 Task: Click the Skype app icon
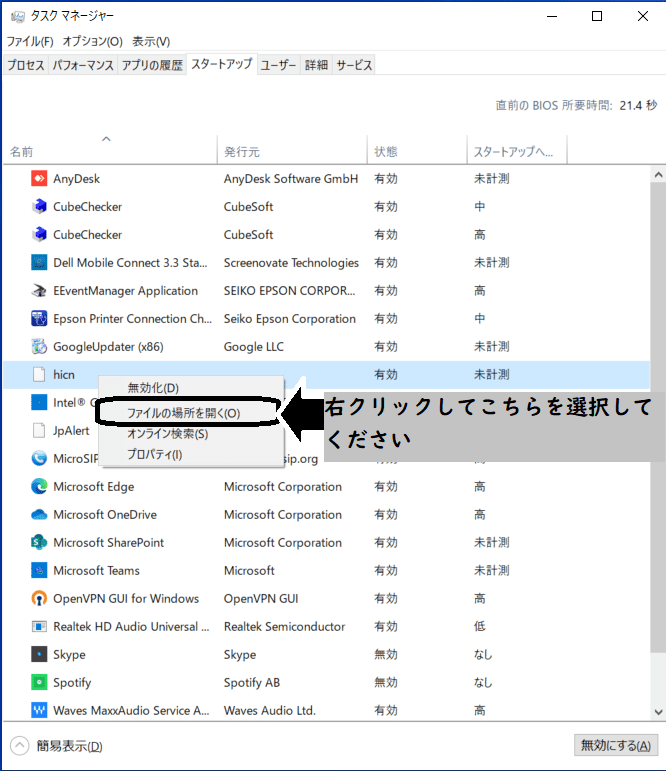pyautogui.click(x=39, y=654)
